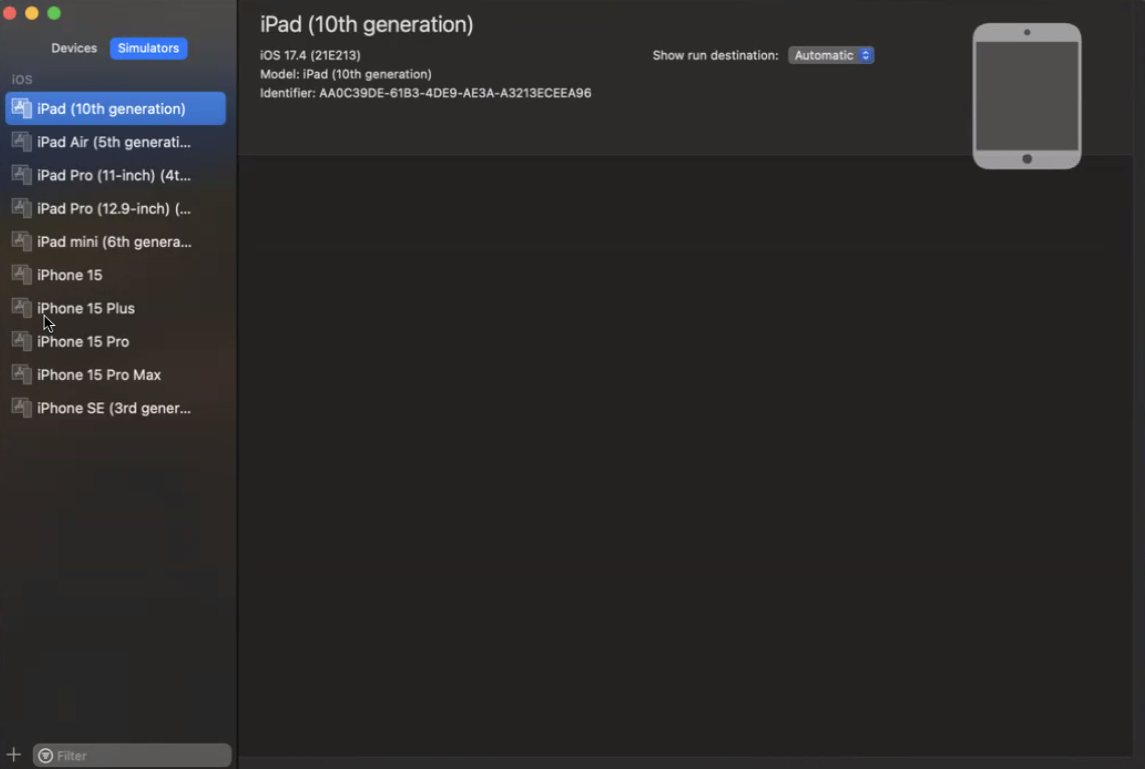This screenshot has height=769, width=1145.
Task: Click the iOS 17.4 (21E213) version text
Action: [310, 56]
